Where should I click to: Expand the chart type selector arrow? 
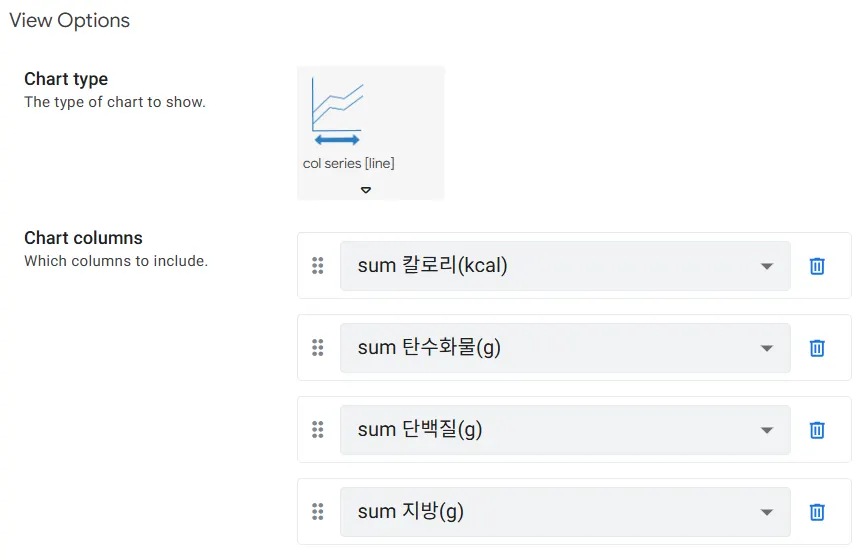pyautogui.click(x=366, y=190)
